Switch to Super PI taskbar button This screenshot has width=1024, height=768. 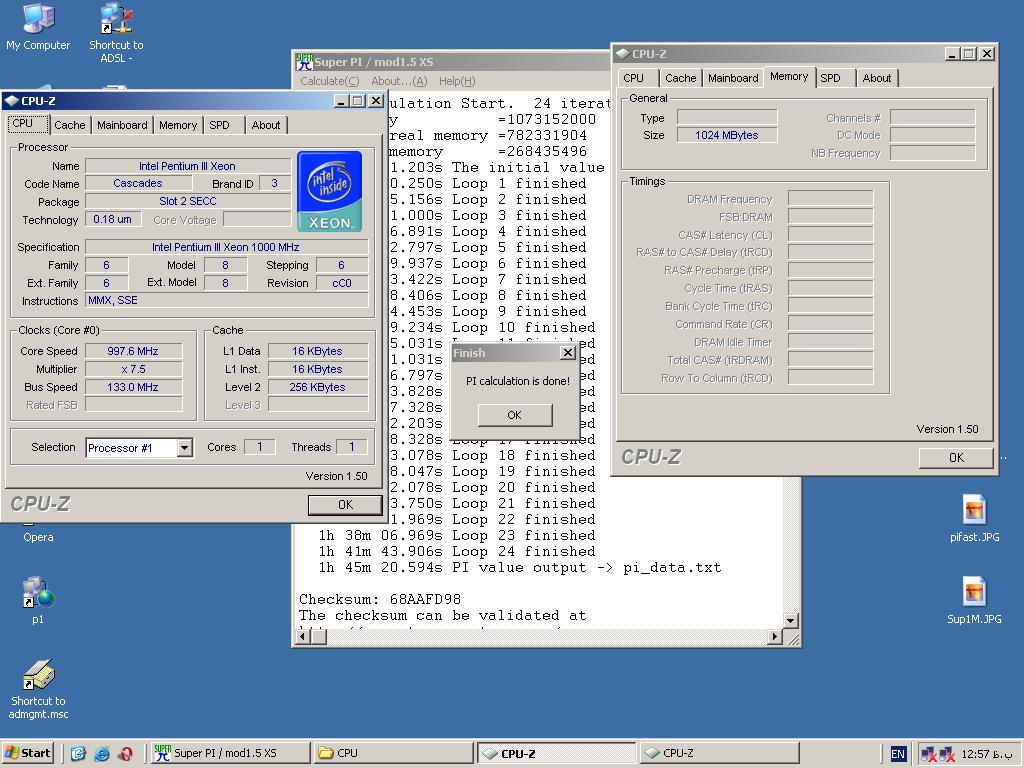click(x=231, y=753)
